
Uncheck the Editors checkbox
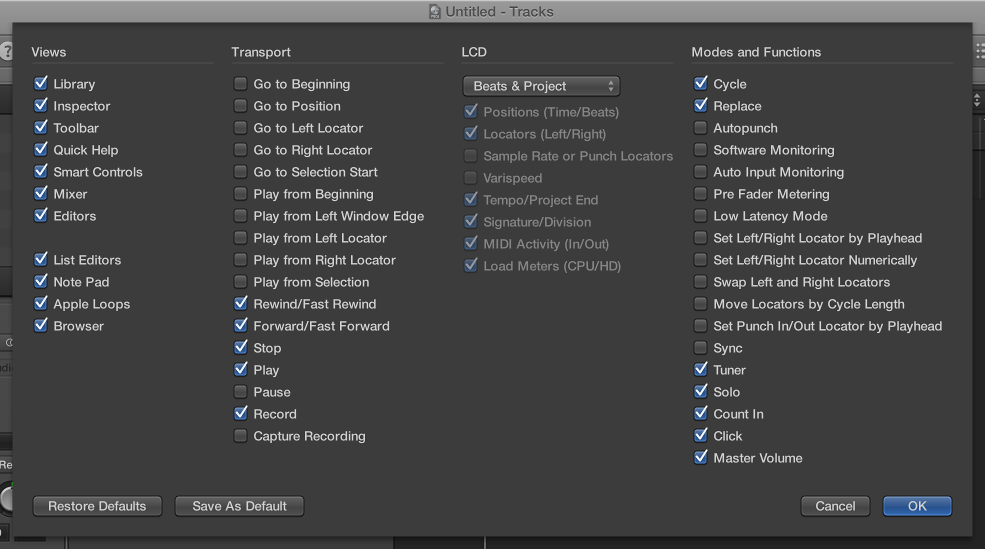coord(41,216)
